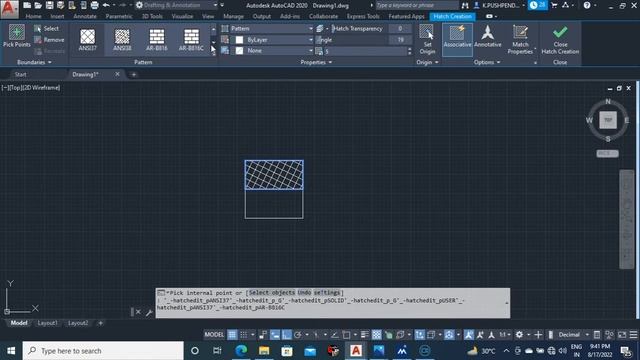Image resolution: width=640 pixels, height=360 pixels.
Task: Click Match Properties in Options panel
Action: tap(520, 39)
